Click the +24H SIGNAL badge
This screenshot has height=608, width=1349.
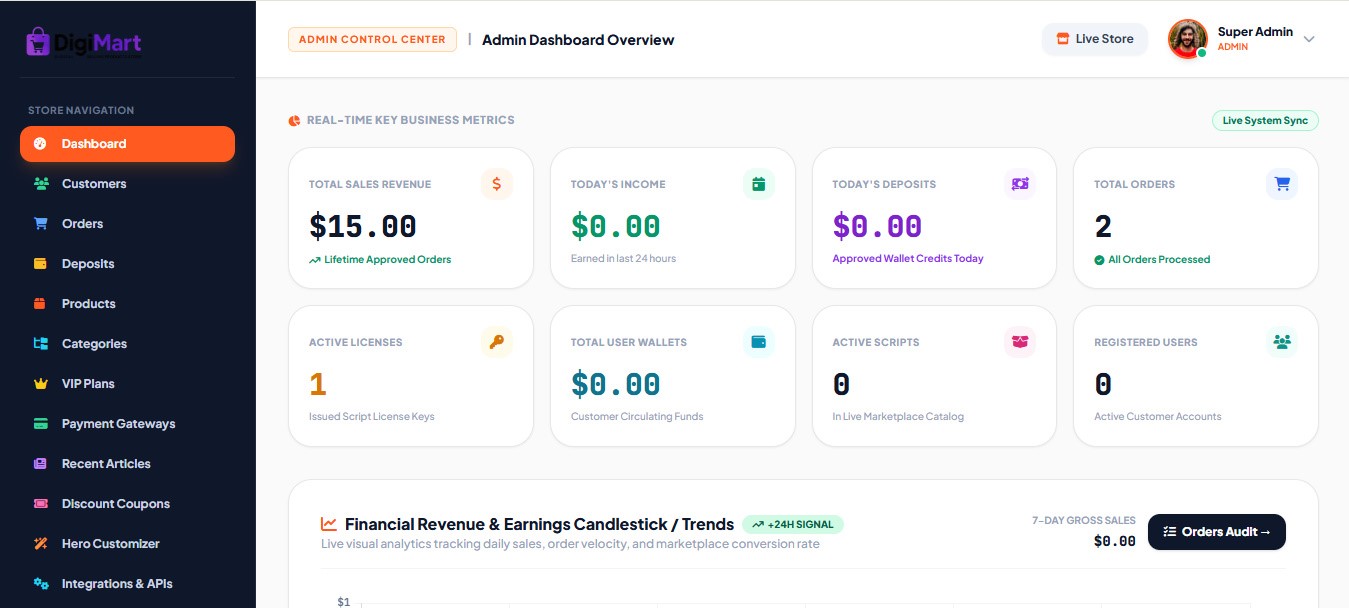(x=794, y=524)
